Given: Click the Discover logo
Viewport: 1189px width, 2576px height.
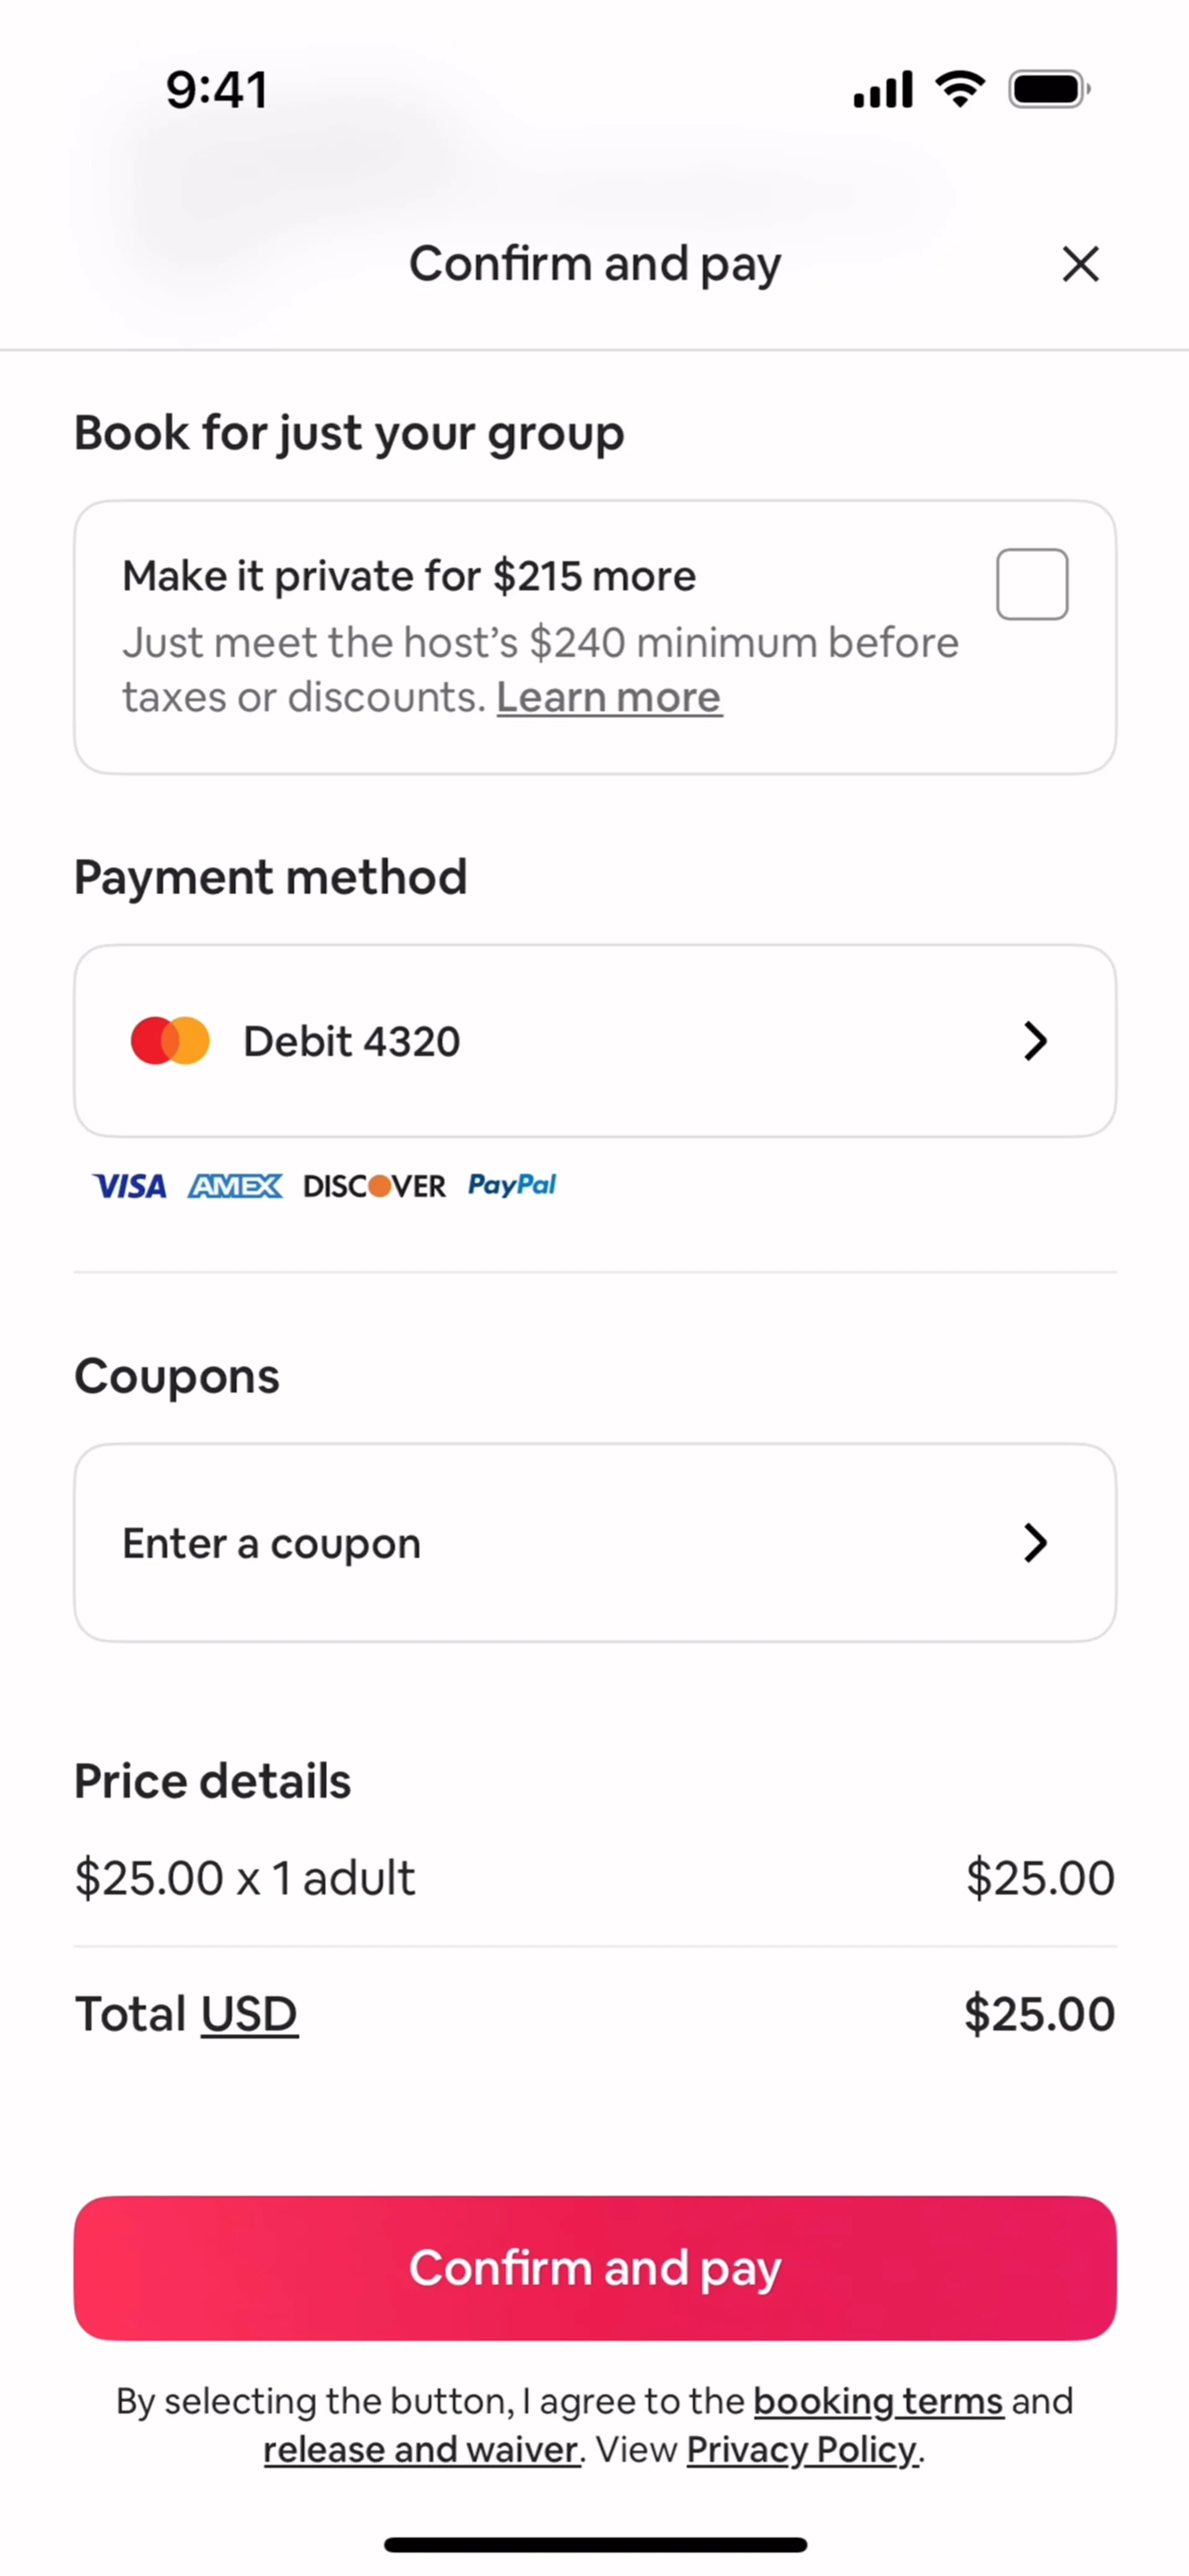Looking at the screenshot, I should [374, 1186].
